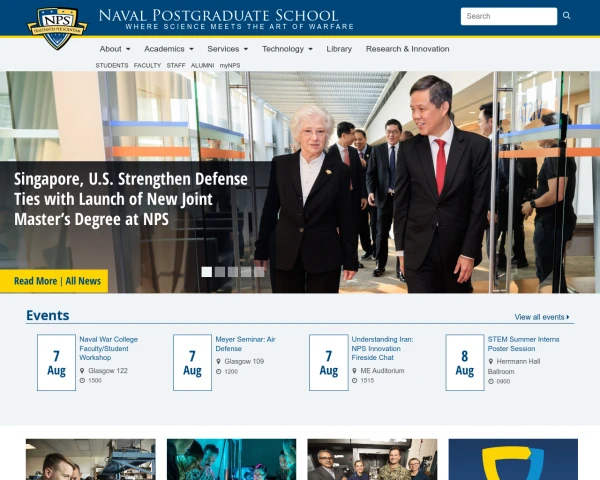Click clock icon next to 0900
The image size is (600, 480).
[x=491, y=381]
